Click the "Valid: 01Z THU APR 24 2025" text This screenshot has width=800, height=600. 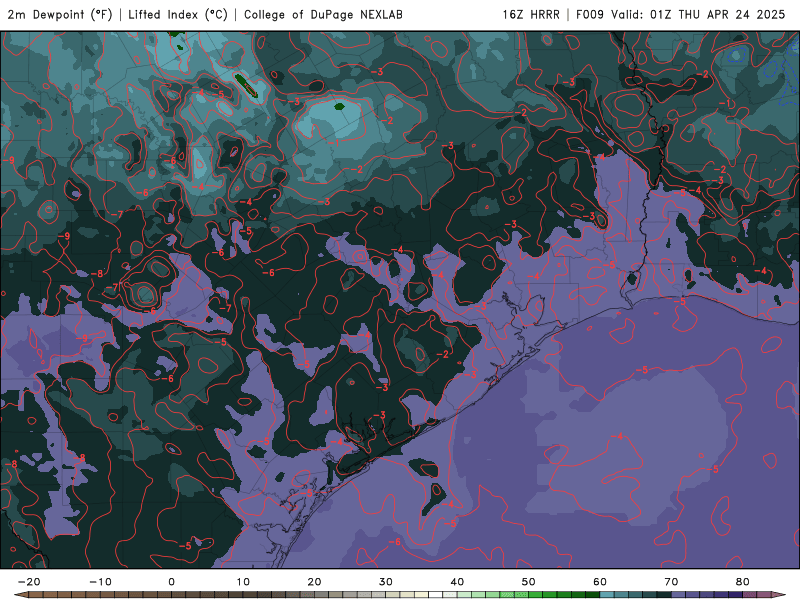(x=698, y=14)
